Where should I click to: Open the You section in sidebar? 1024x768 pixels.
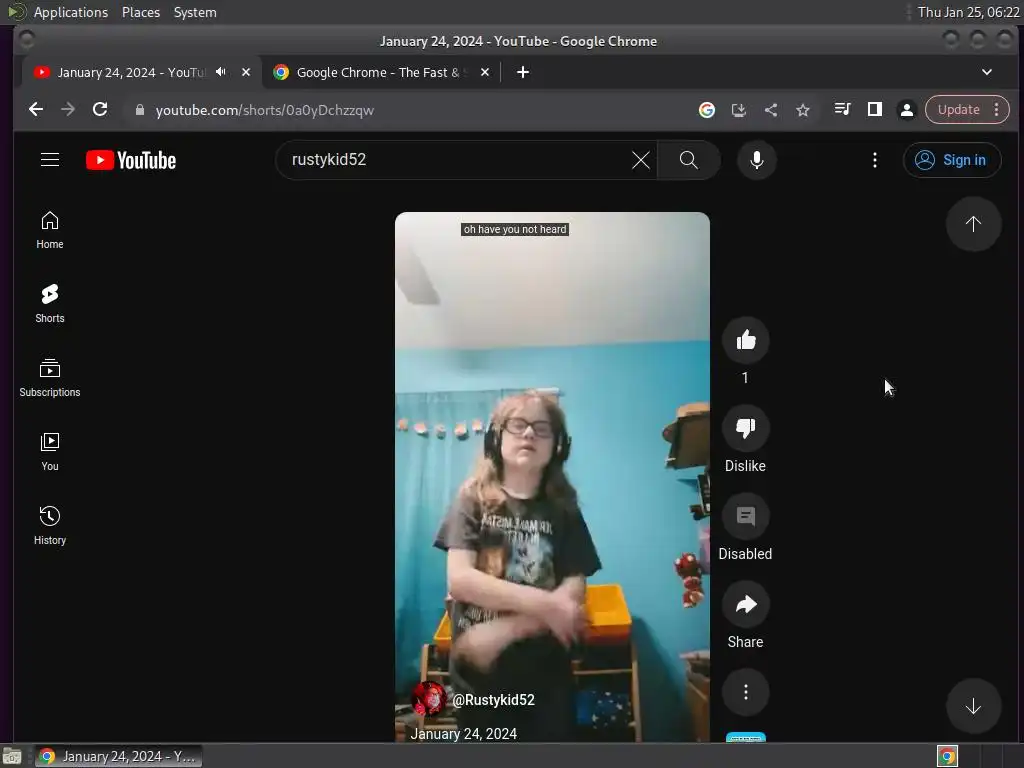pyautogui.click(x=50, y=452)
